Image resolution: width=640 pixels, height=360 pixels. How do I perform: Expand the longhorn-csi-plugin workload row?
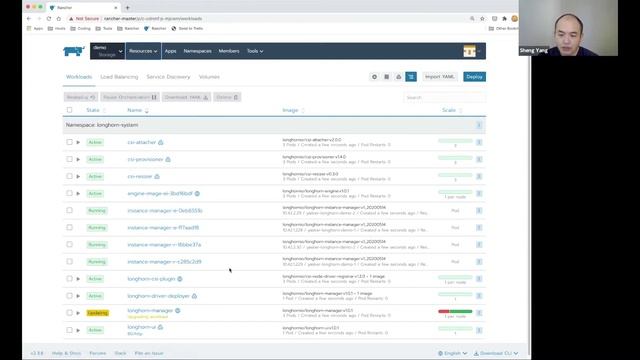(x=78, y=279)
